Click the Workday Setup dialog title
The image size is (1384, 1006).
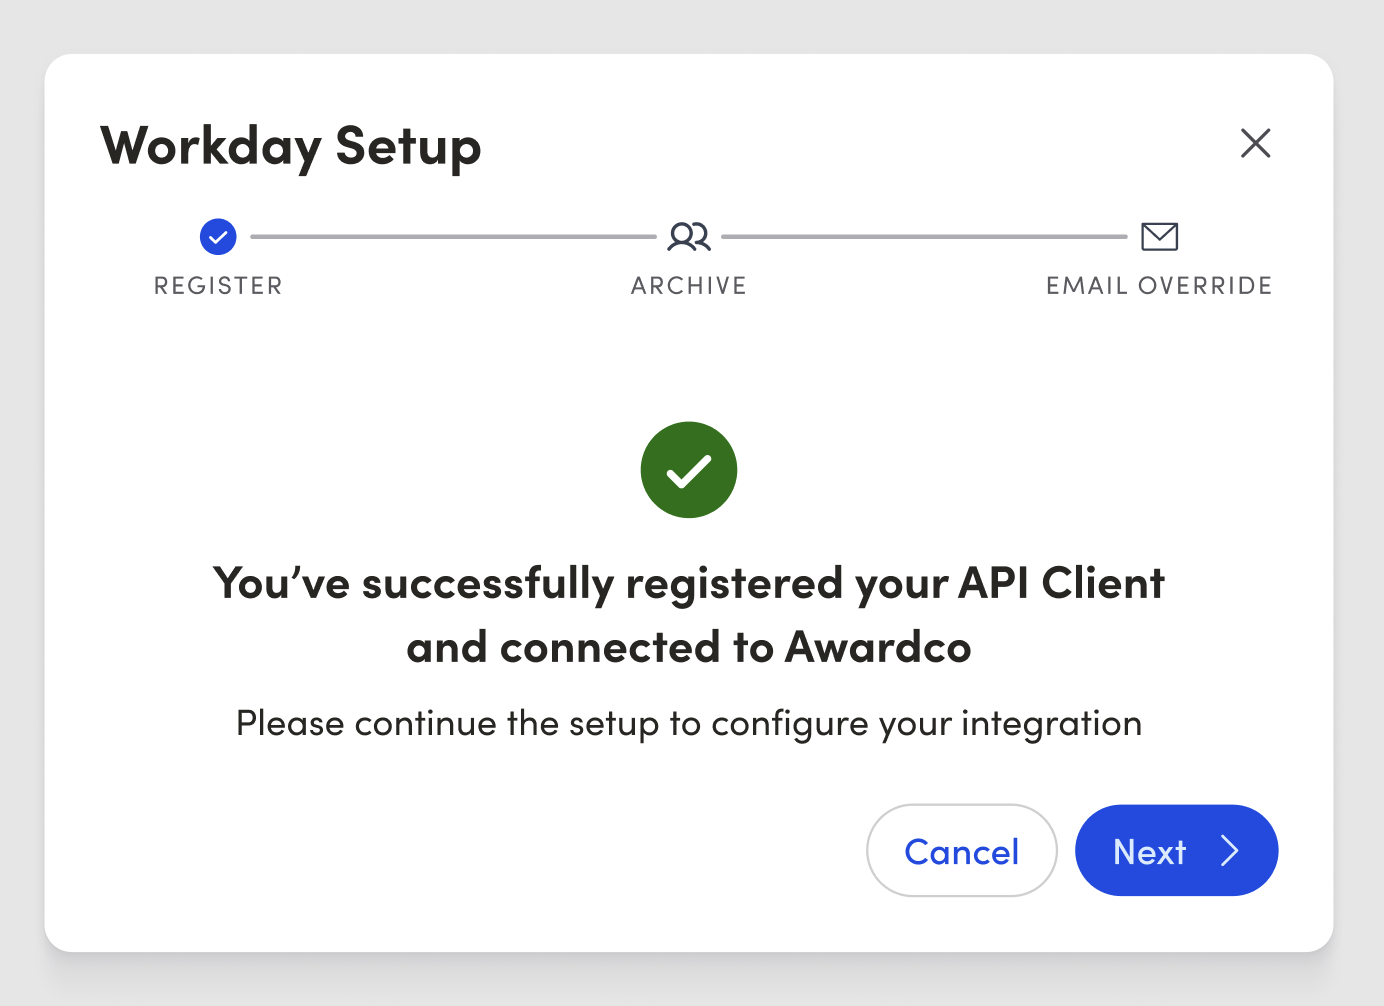[291, 146]
